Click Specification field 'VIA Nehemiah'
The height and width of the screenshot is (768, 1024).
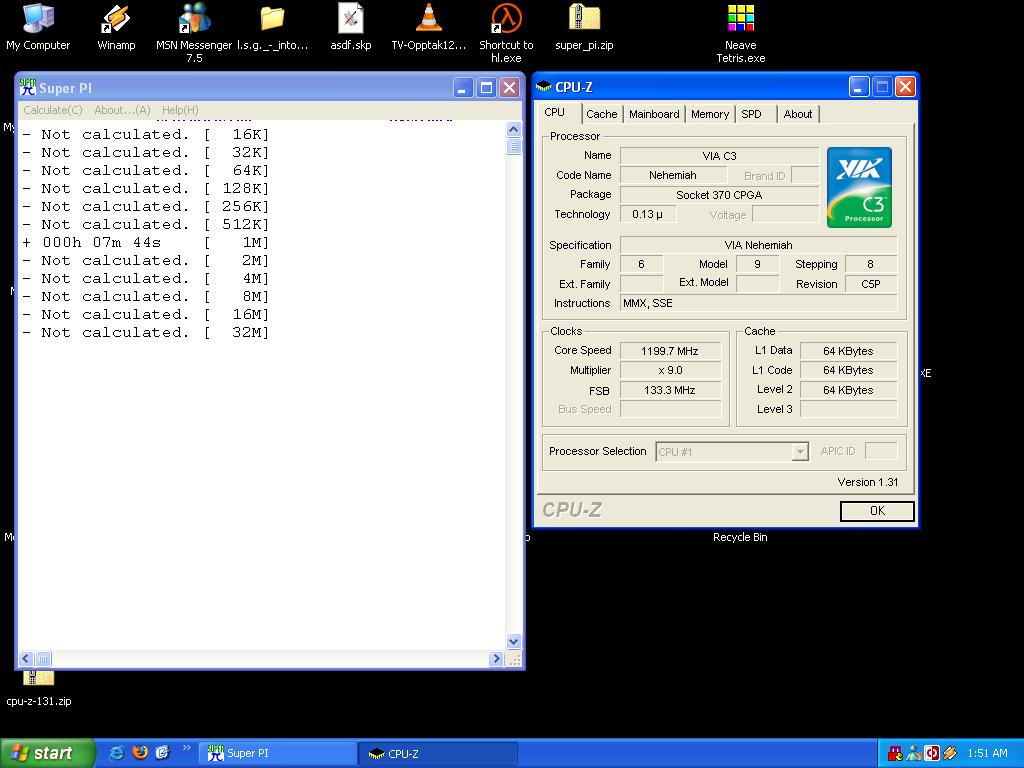tap(758, 245)
